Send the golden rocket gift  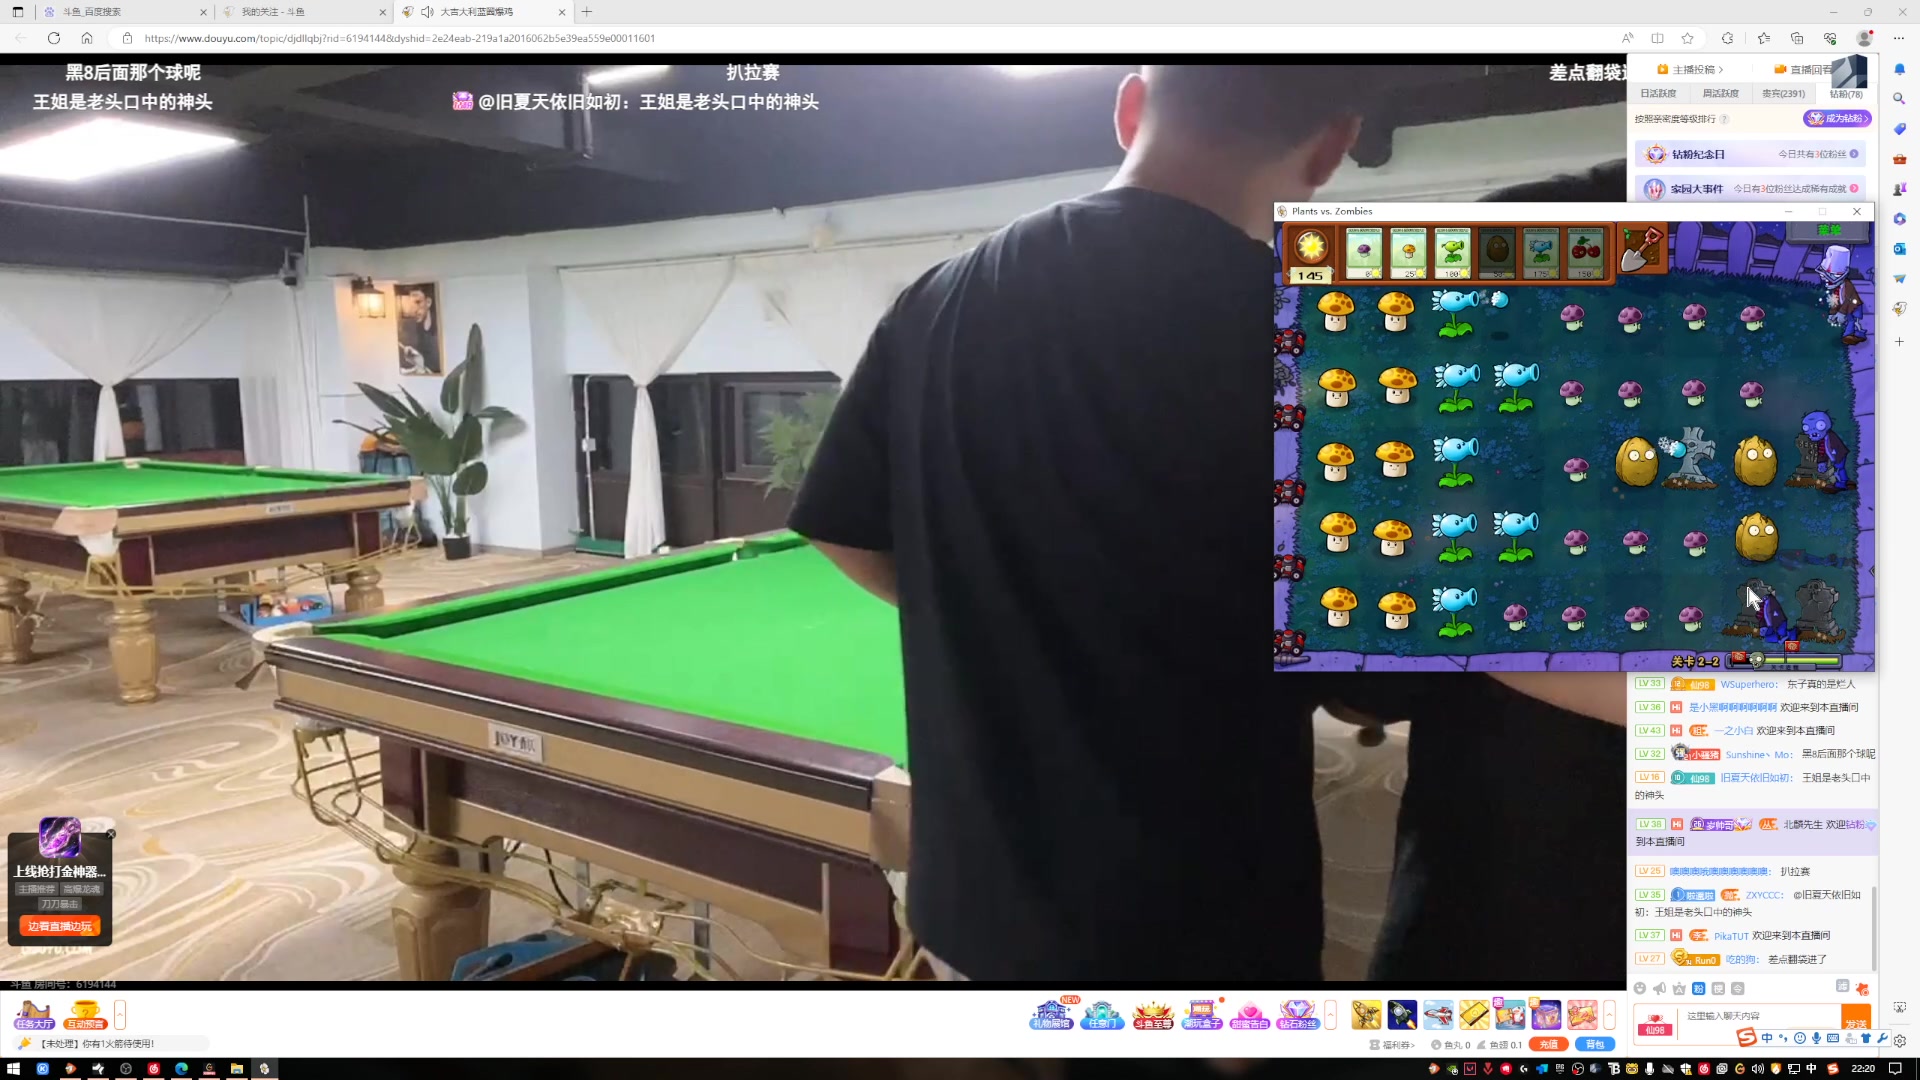pyautogui.click(x=1366, y=1014)
